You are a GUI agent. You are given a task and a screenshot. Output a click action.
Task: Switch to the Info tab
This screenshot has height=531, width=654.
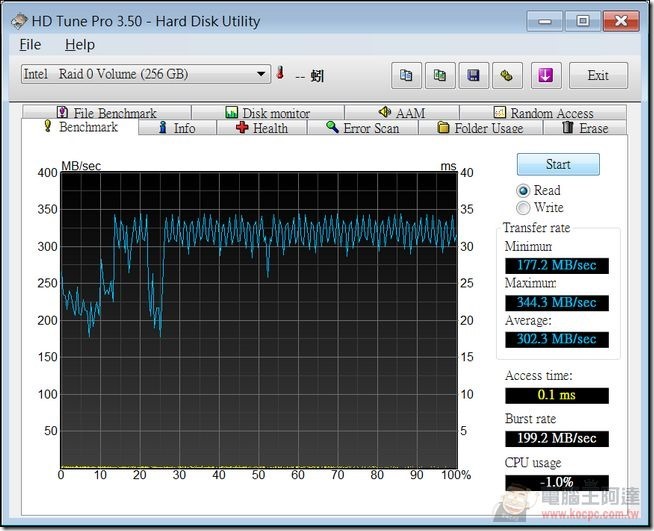(177, 128)
